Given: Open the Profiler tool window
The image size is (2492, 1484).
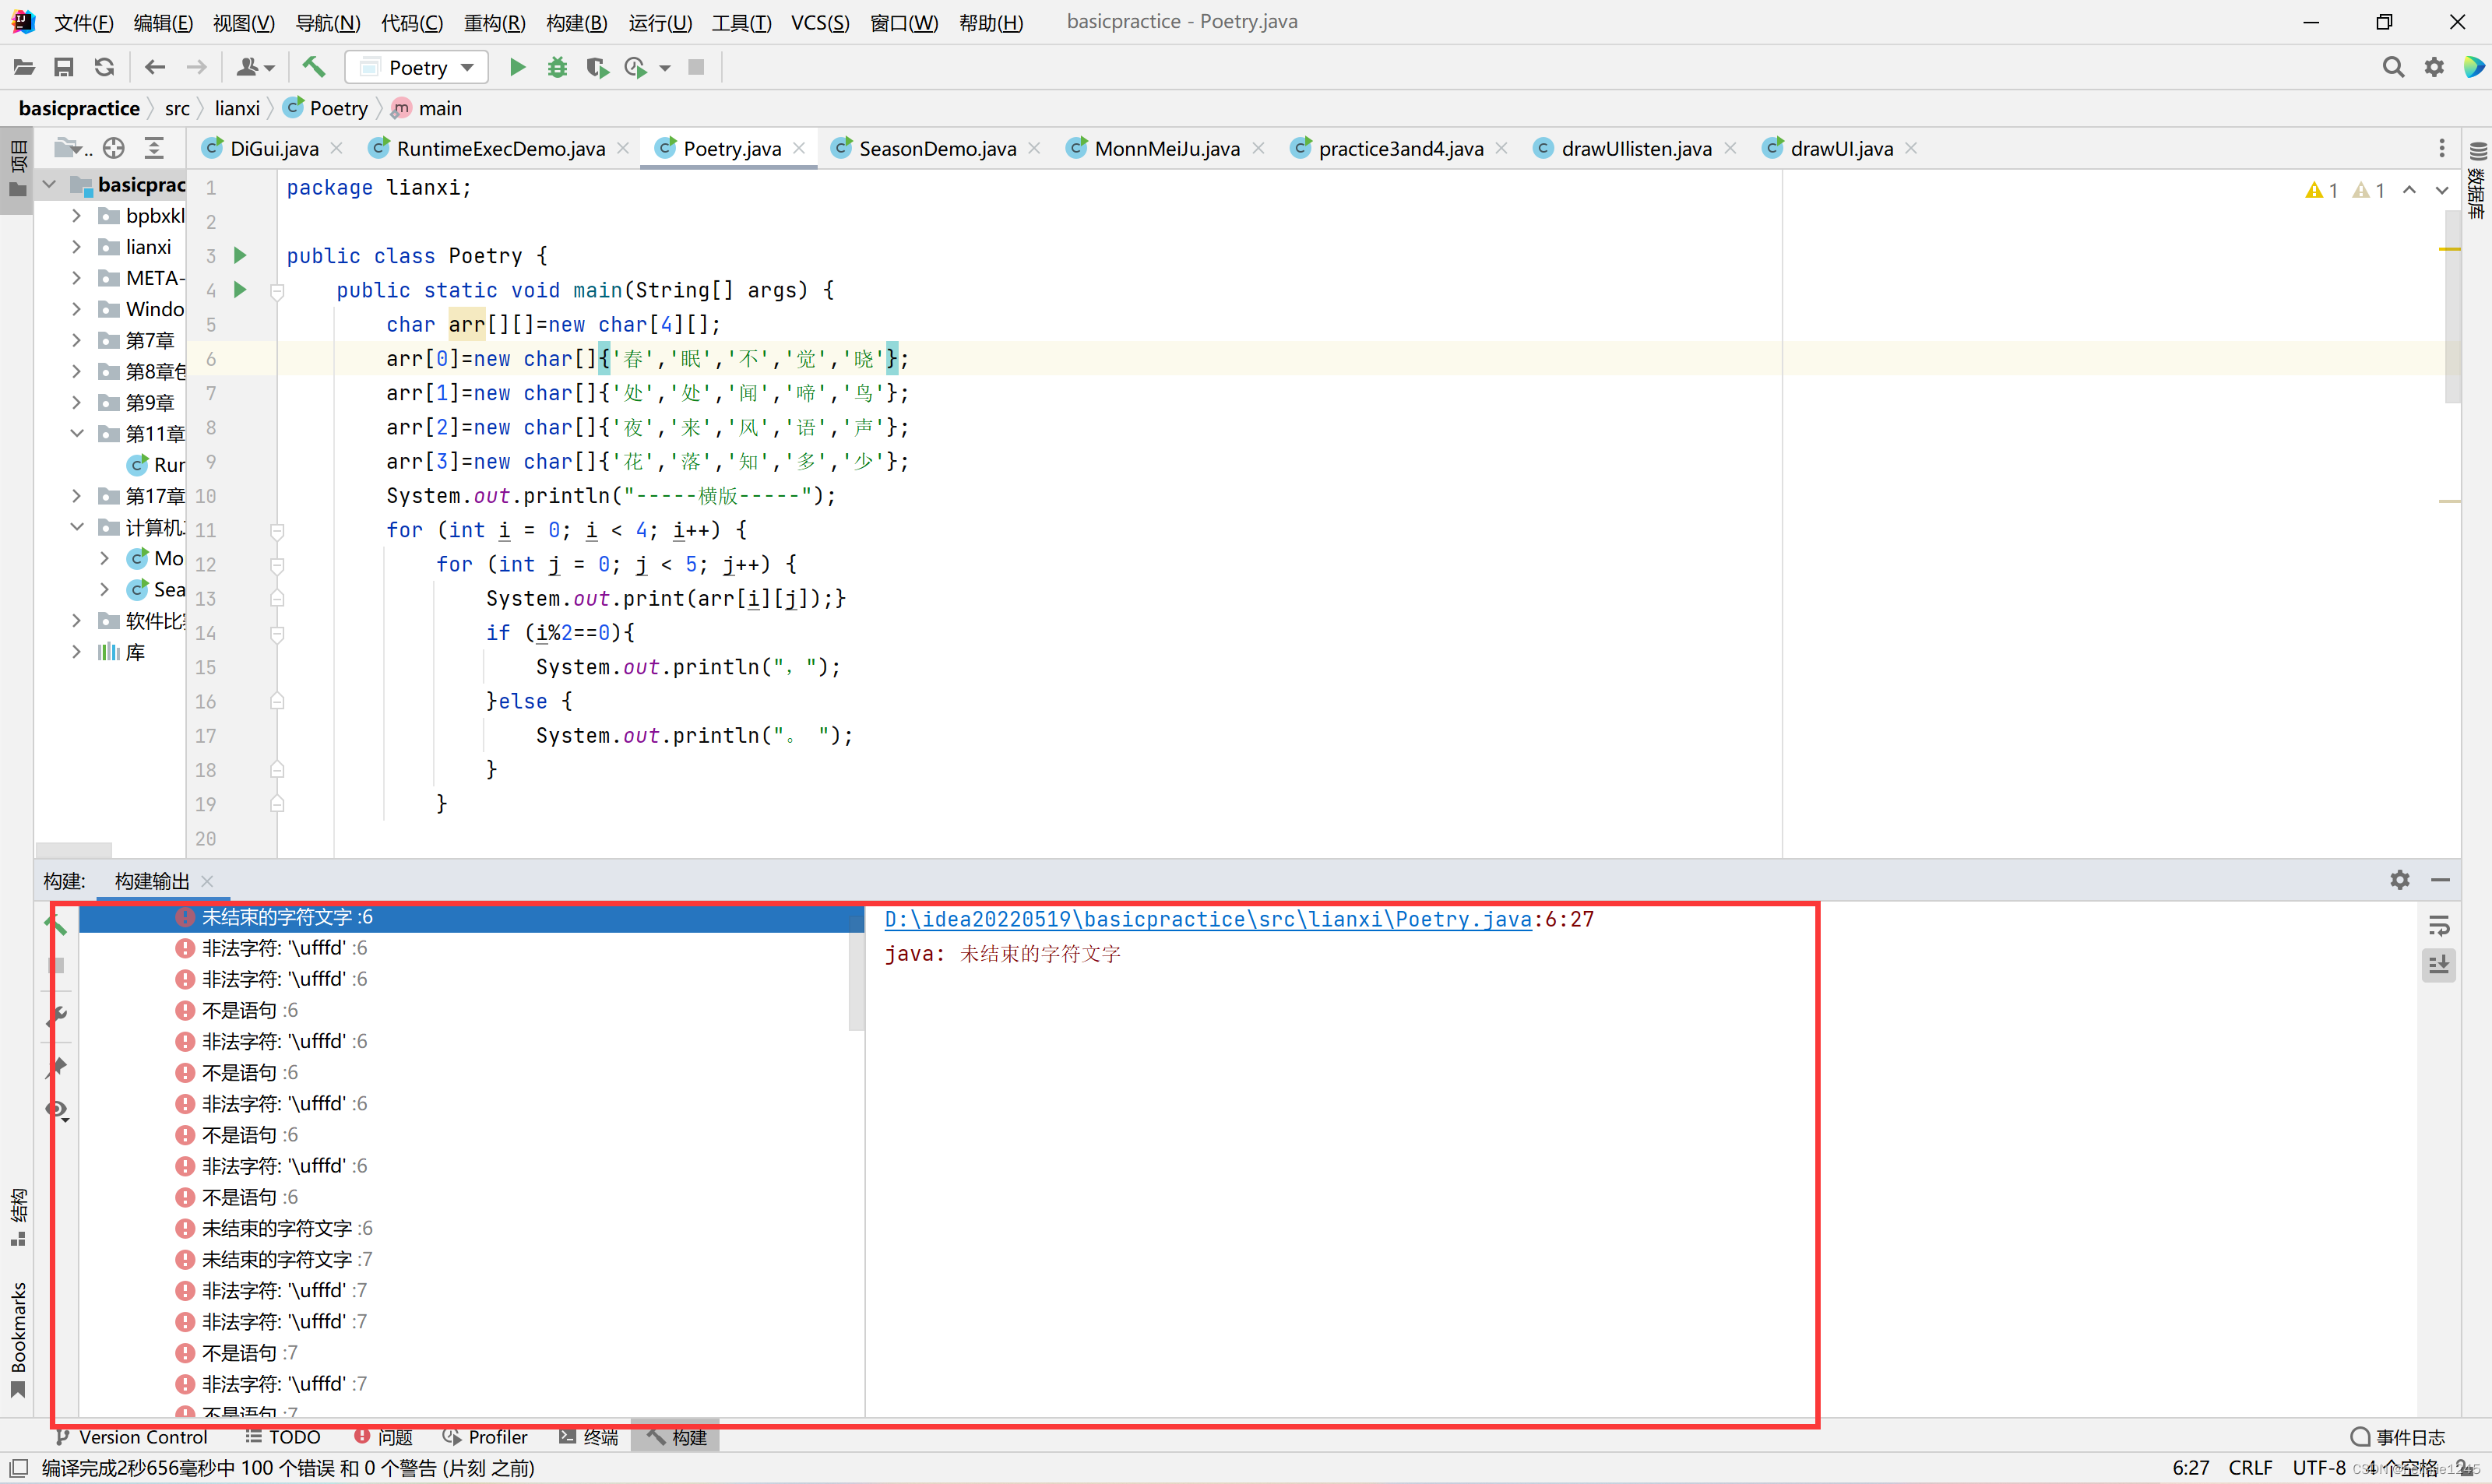Looking at the screenshot, I should [x=485, y=1437].
